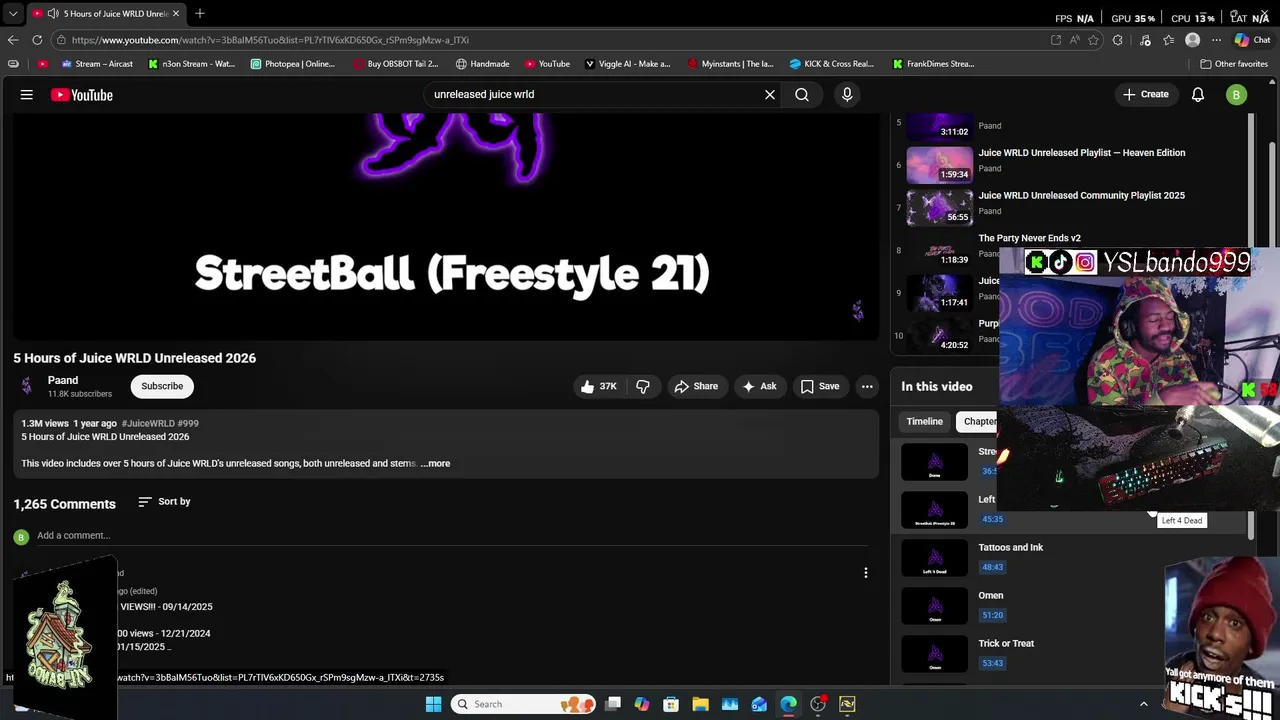
Task: Like the video with 37K likes
Action: point(598,387)
